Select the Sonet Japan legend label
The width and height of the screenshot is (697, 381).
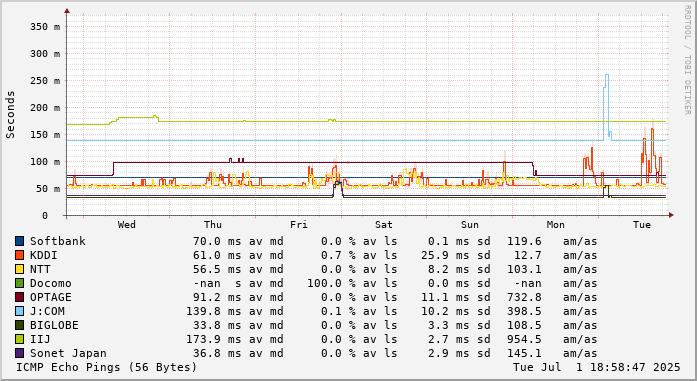point(68,353)
